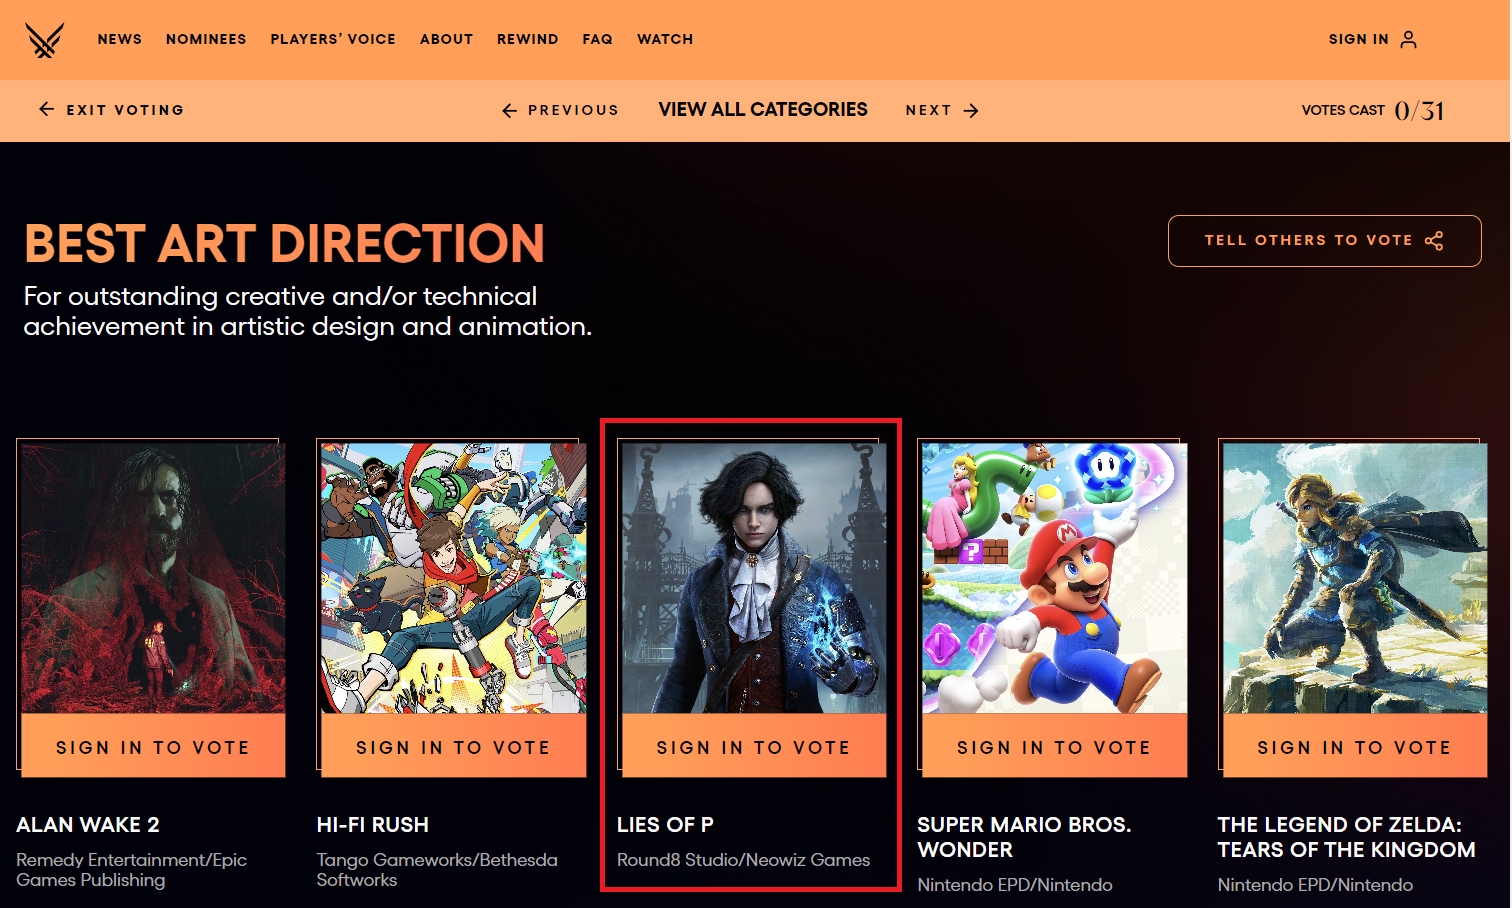
Task: Click Sign In to Vote for Super Mario Bros. Wonder
Action: (1054, 746)
